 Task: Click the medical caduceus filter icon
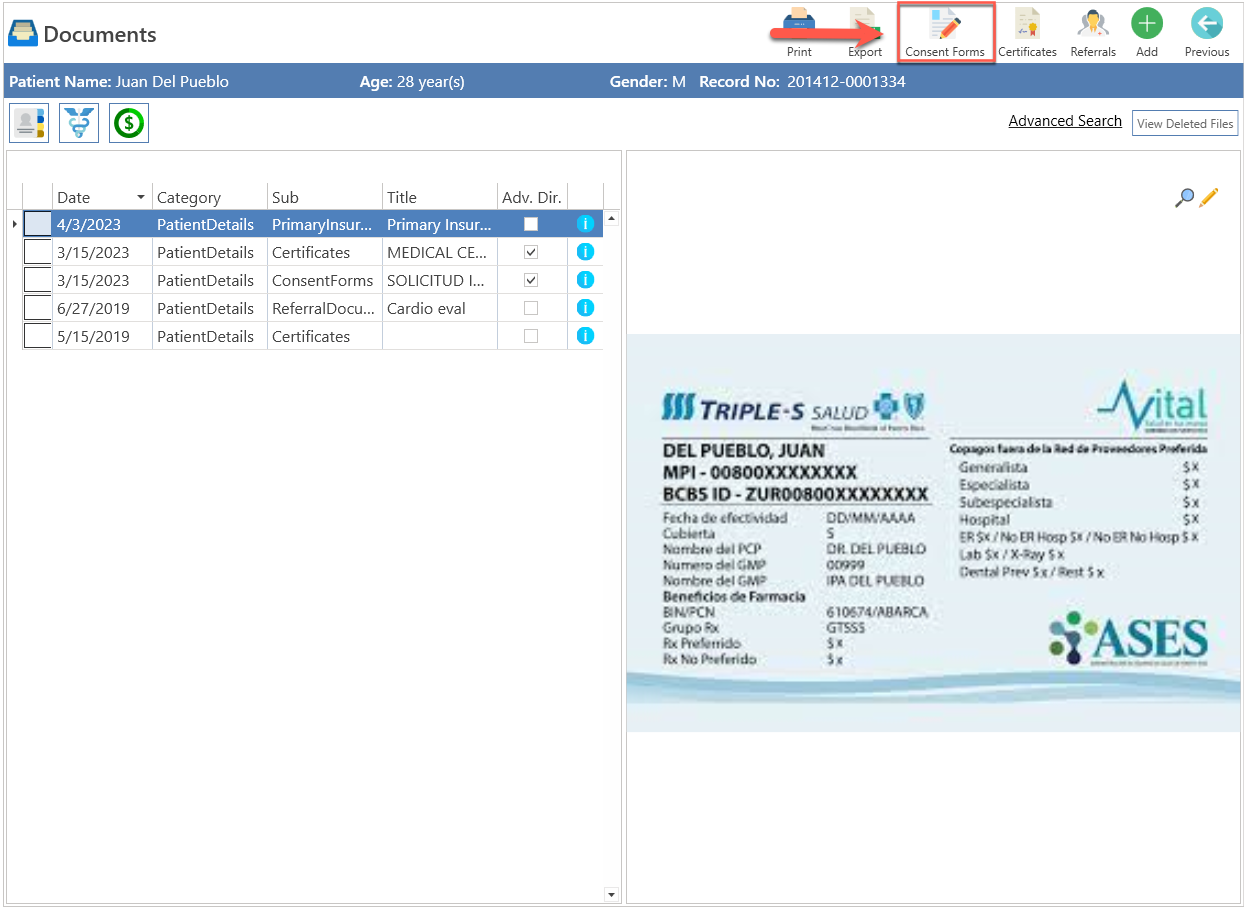pyautogui.click(x=79, y=124)
